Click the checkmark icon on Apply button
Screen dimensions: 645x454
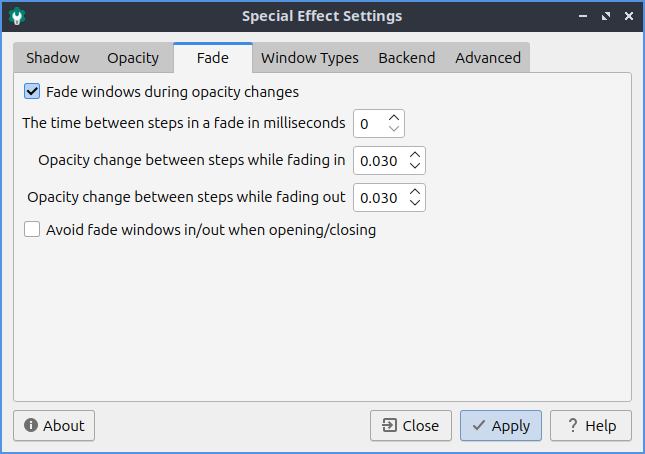click(x=479, y=426)
